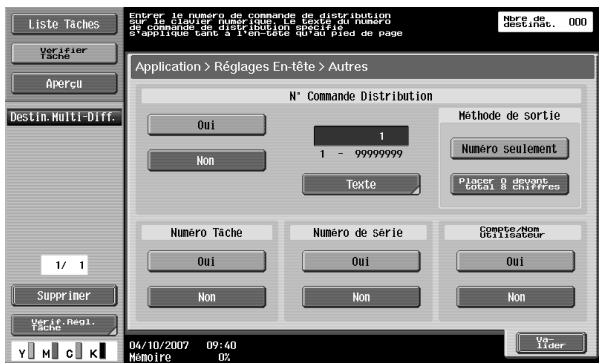The image size is (601, 364).
Task: Choose Numéro seulement output method
Action: tap(509, 149)
